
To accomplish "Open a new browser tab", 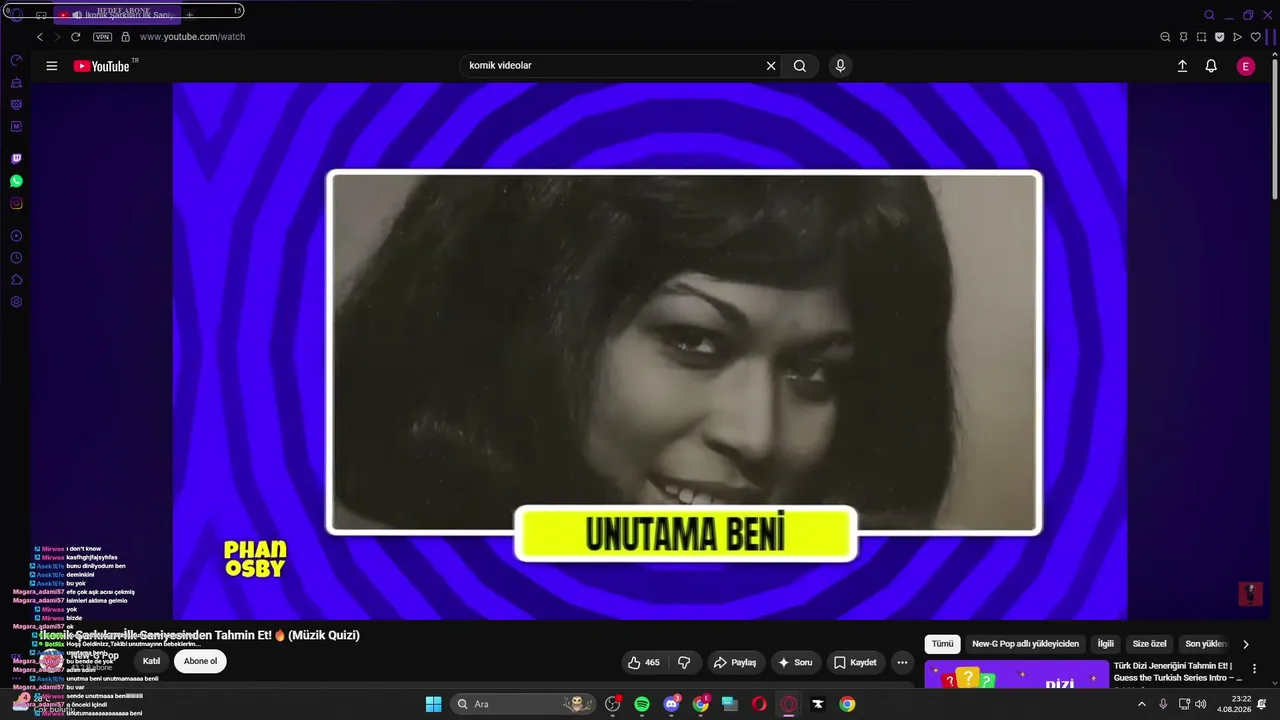I will click(x=189, y=15).
